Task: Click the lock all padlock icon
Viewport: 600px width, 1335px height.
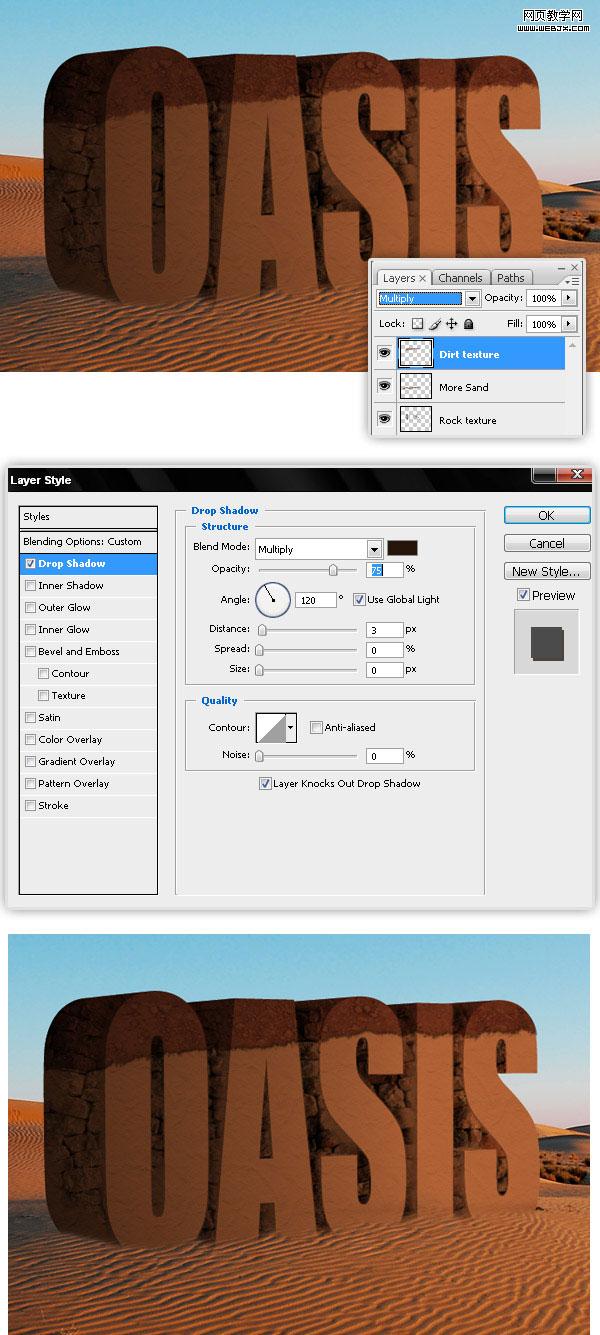Action: click(x=468, y=324)
